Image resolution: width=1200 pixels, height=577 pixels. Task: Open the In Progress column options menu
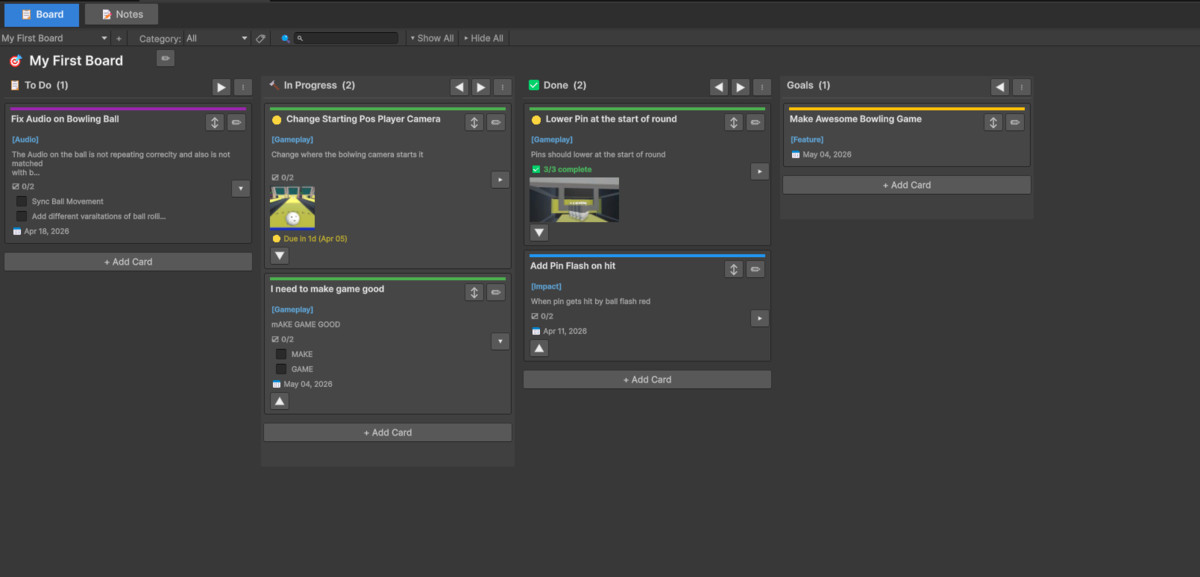point(503,87)
